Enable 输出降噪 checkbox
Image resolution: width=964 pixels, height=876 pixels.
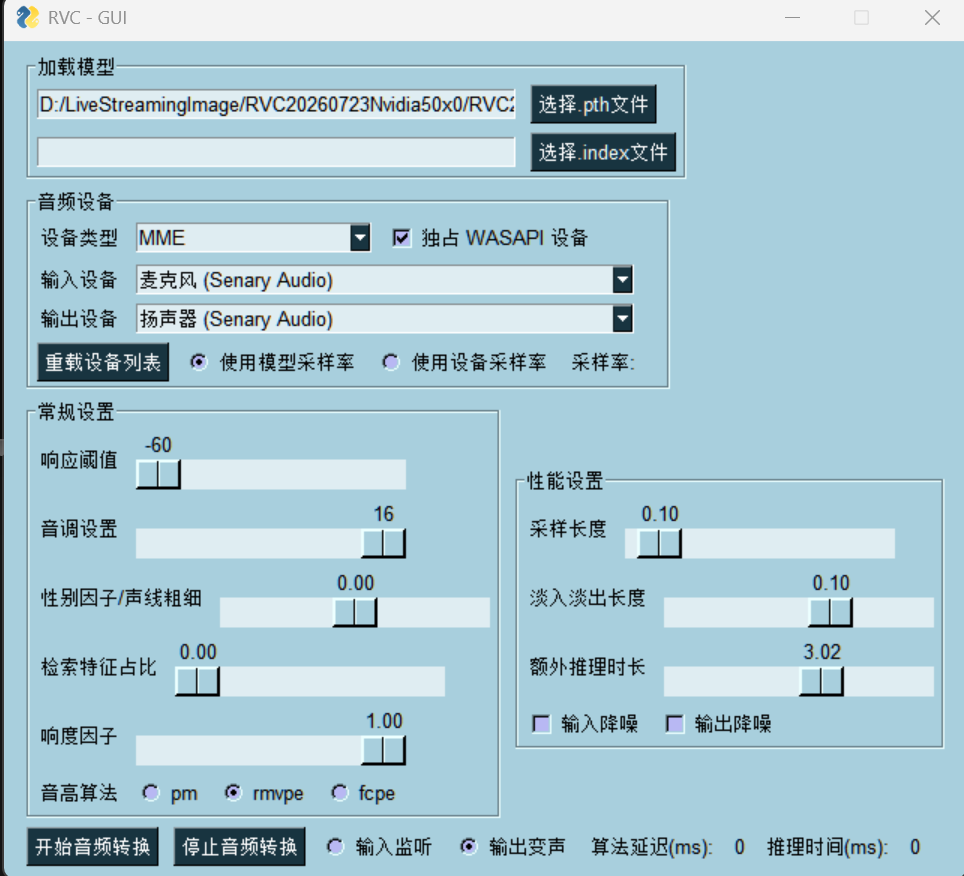674,724
